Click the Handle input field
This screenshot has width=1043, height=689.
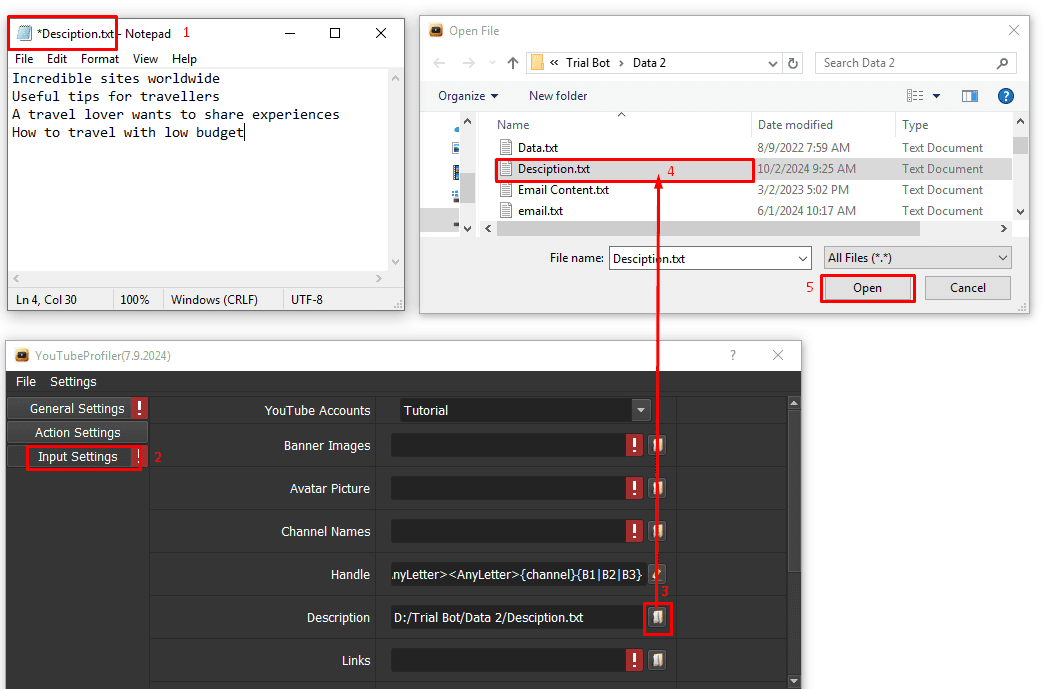[x=517, y=574]
